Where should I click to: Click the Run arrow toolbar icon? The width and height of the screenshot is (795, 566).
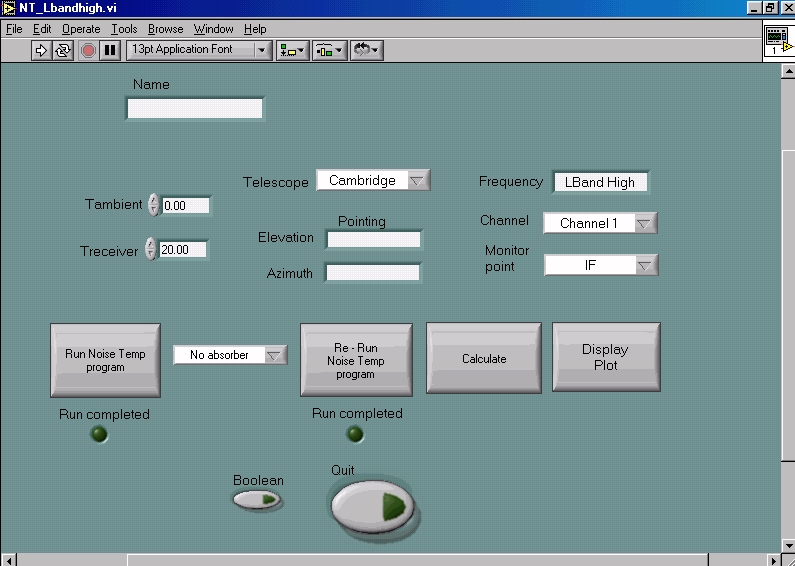tap(41, 50)
